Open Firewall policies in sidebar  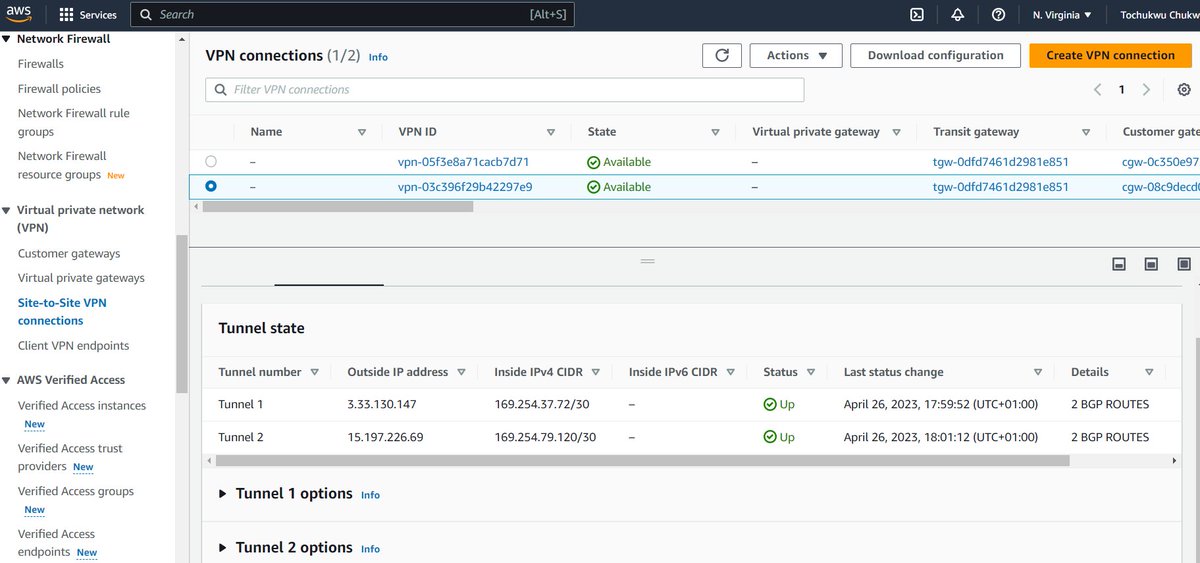[x=59, y=89]
